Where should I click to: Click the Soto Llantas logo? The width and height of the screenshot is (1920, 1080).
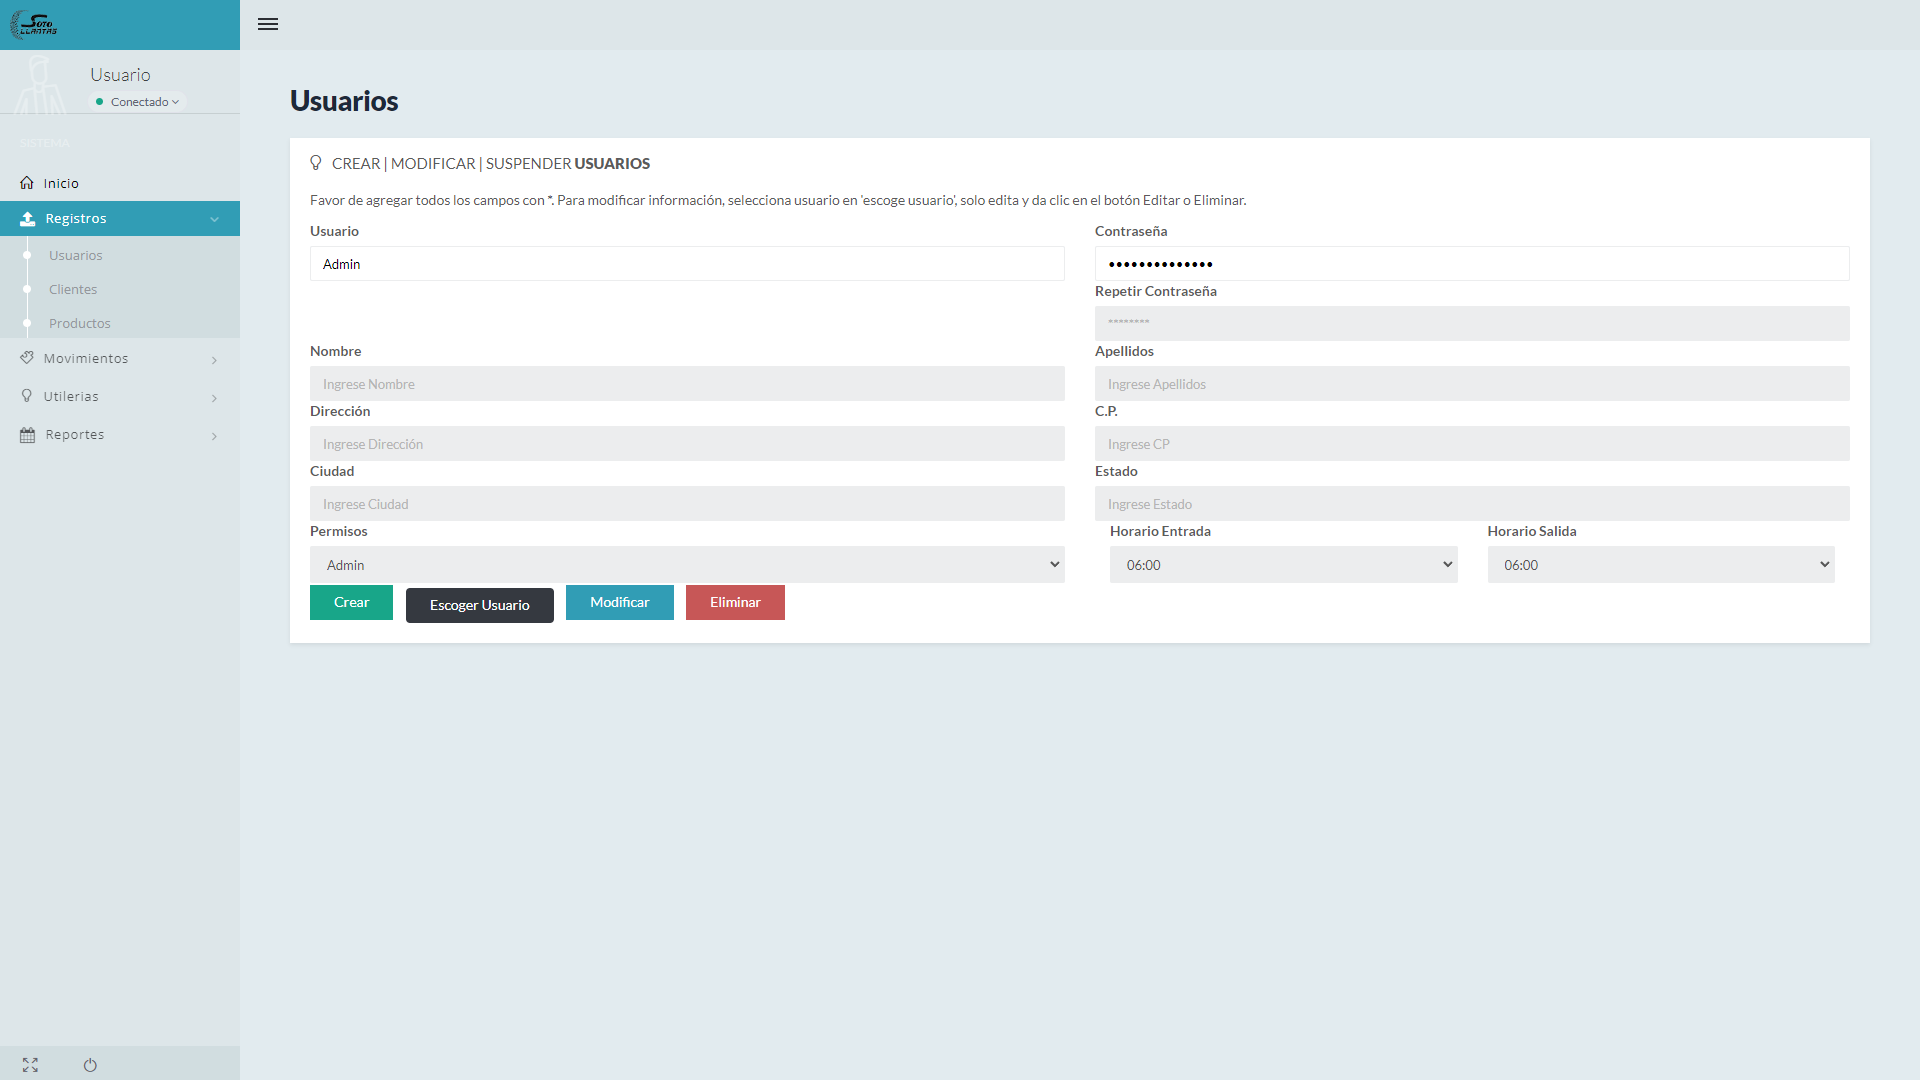(34, 24)
